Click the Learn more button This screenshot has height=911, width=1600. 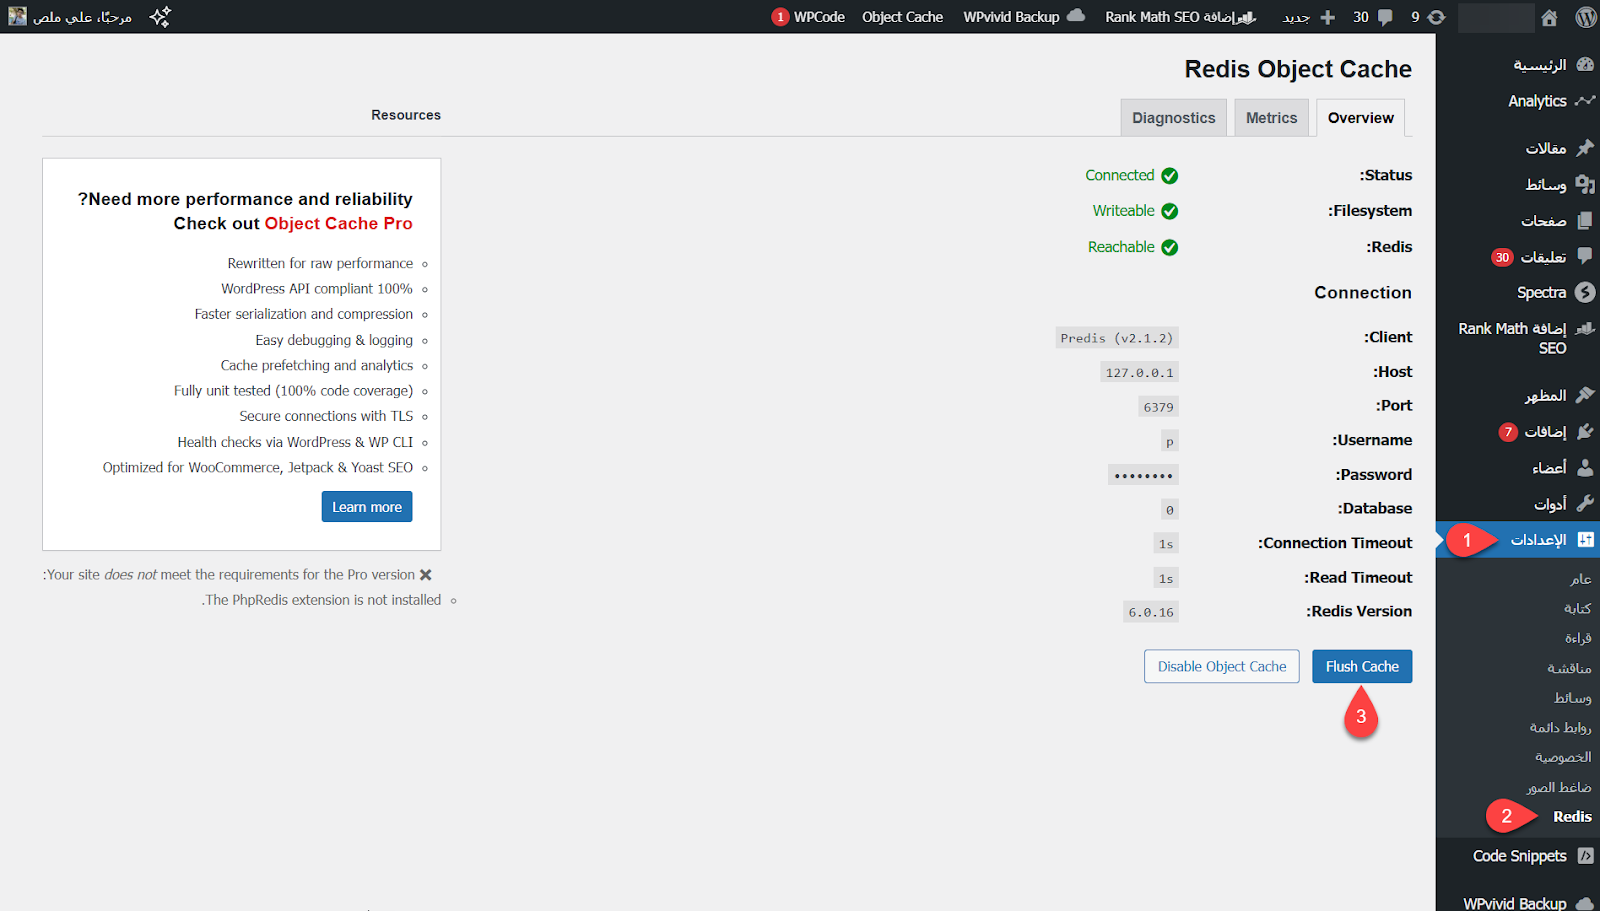(366, 507)
